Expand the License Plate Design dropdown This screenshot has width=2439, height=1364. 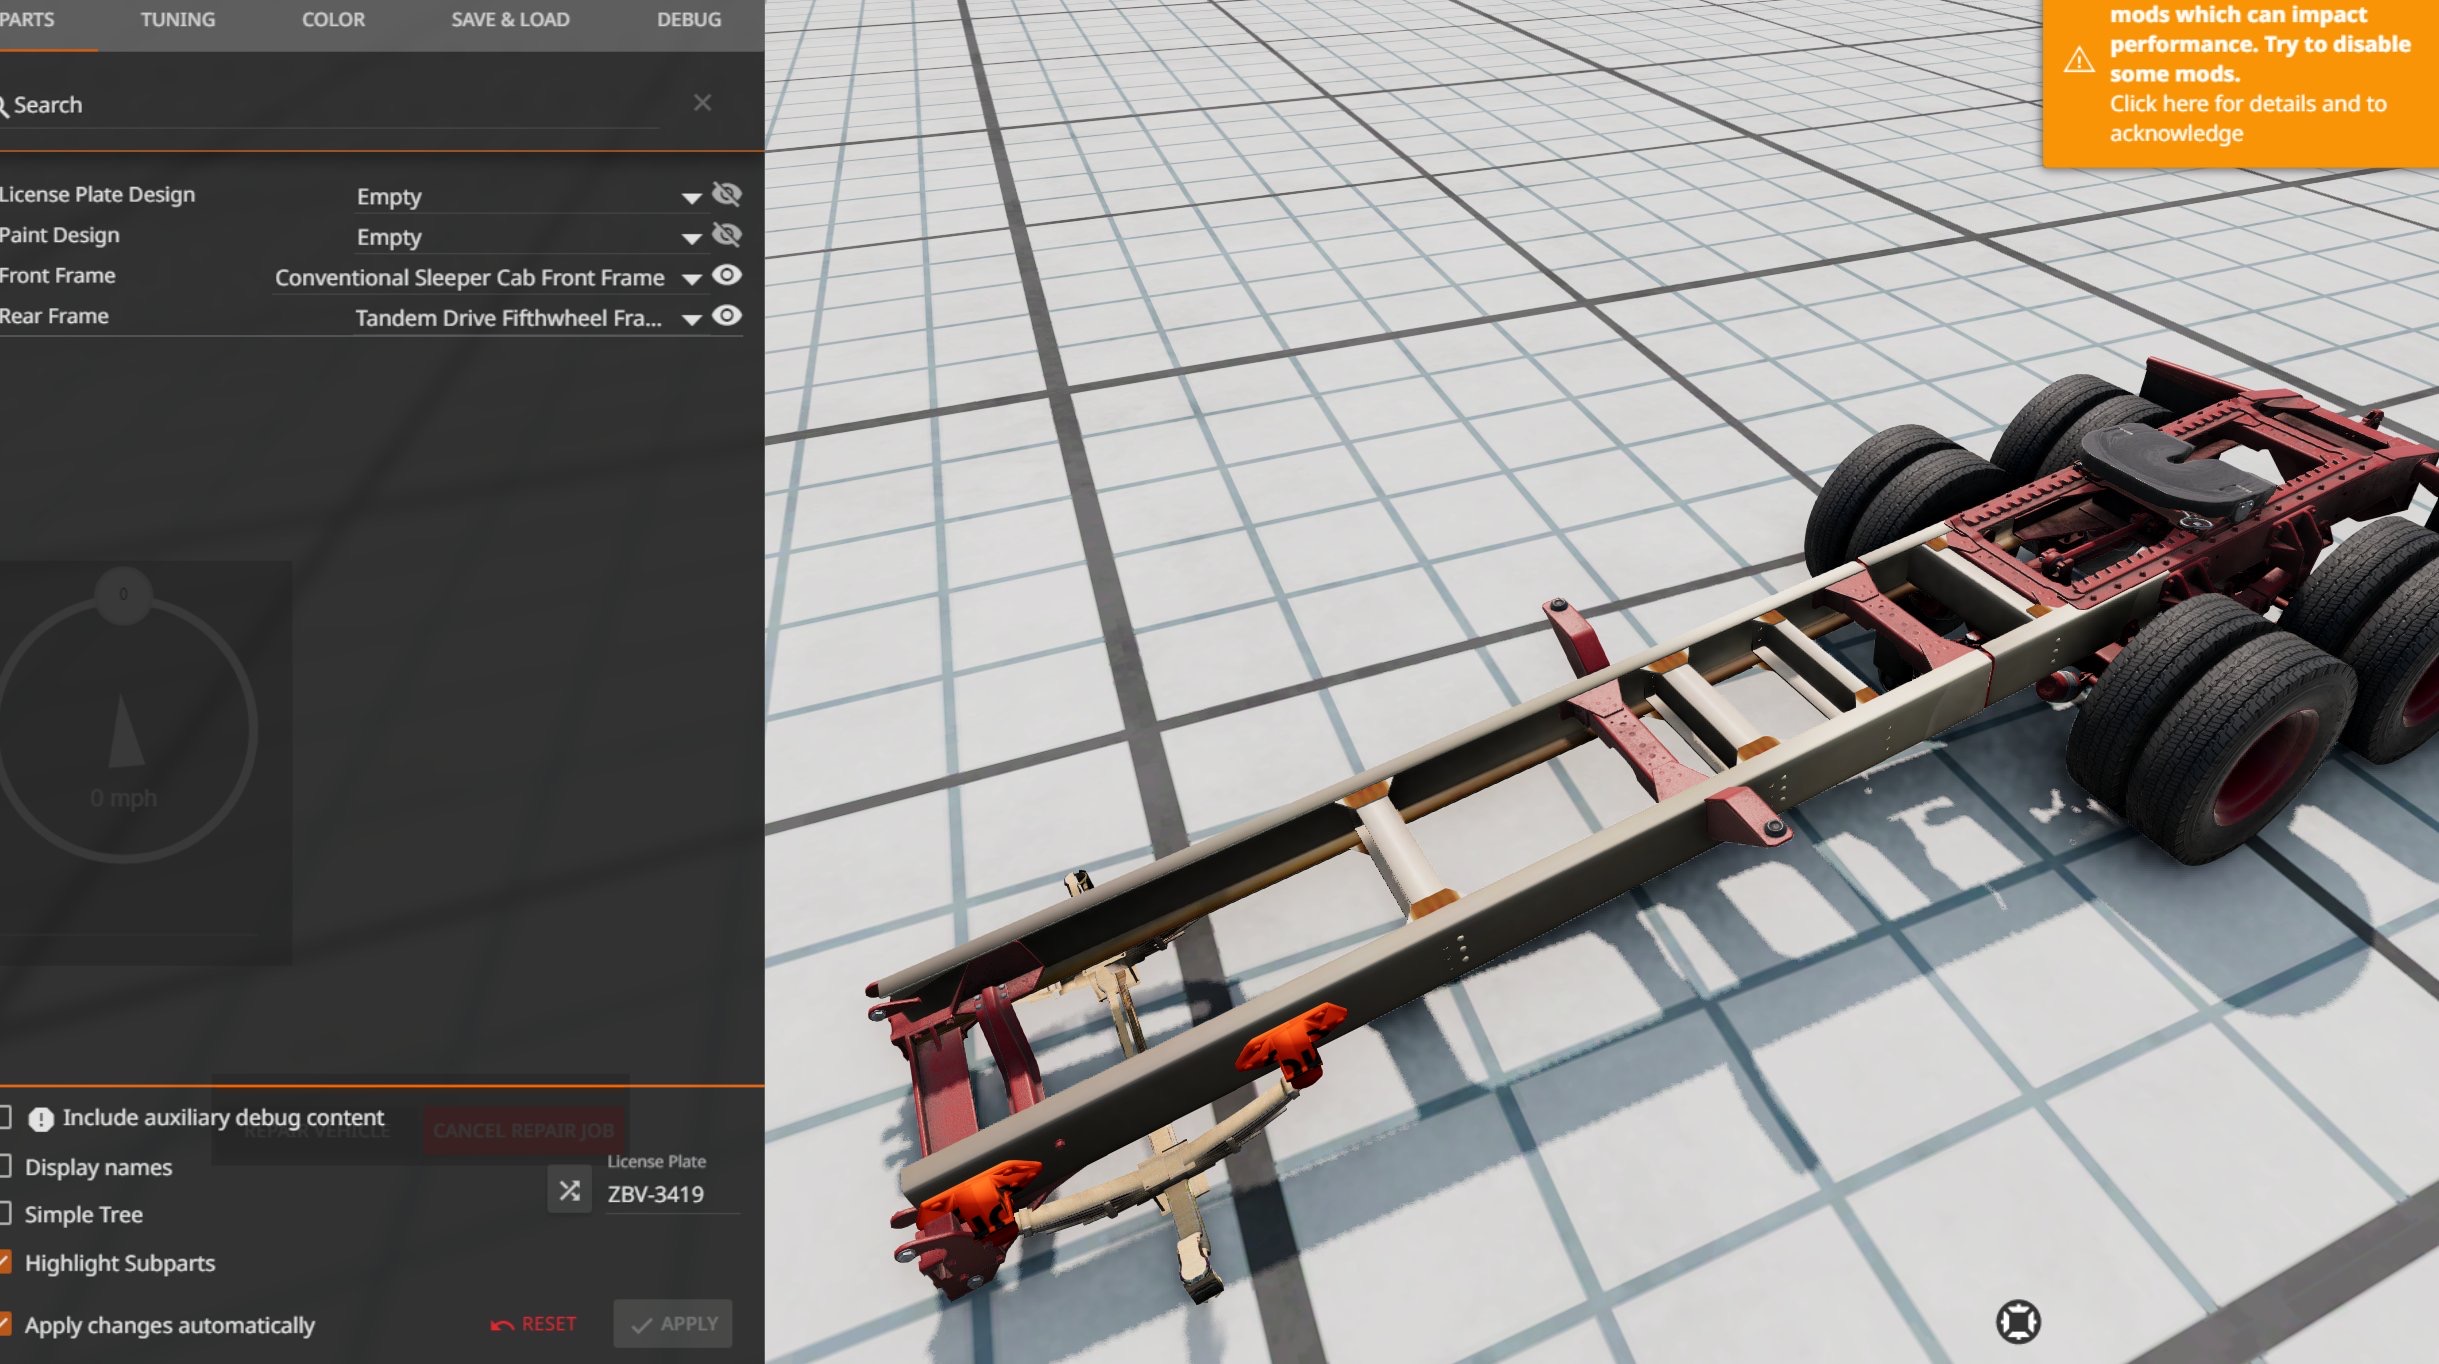point(690,198)
